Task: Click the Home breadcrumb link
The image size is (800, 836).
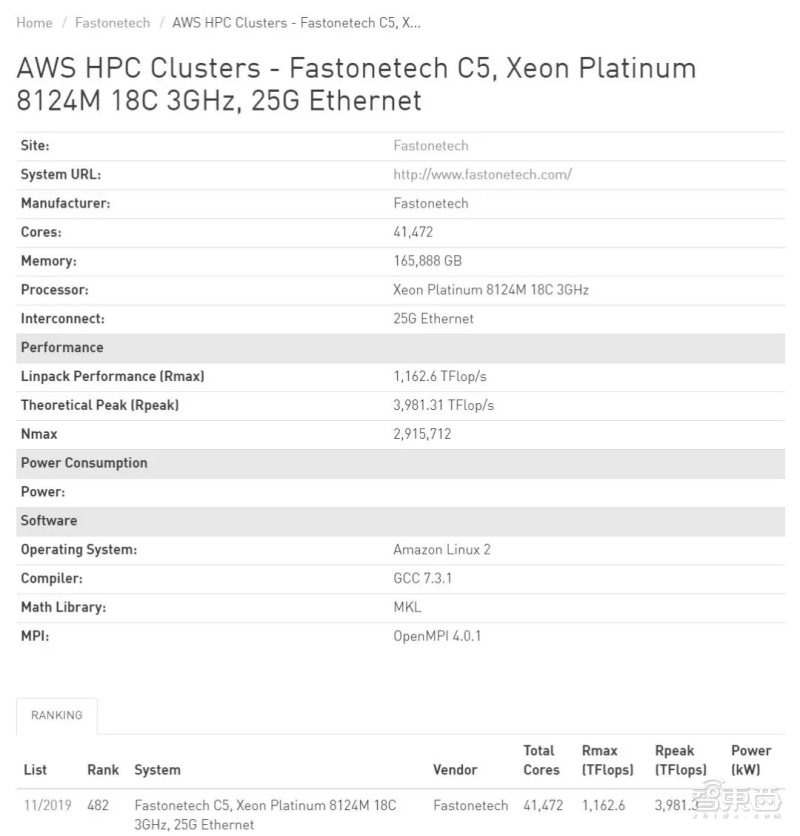Action: point(34,22)
